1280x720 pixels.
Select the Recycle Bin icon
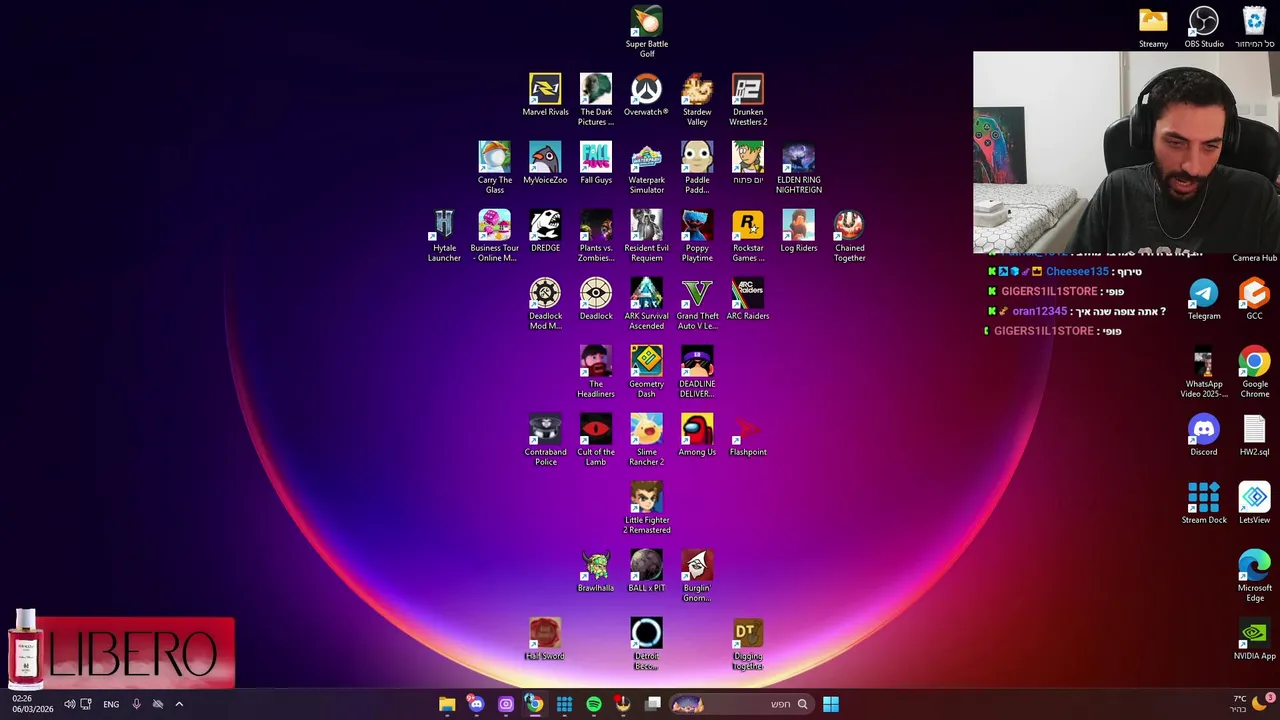(x=1254, y=27)
